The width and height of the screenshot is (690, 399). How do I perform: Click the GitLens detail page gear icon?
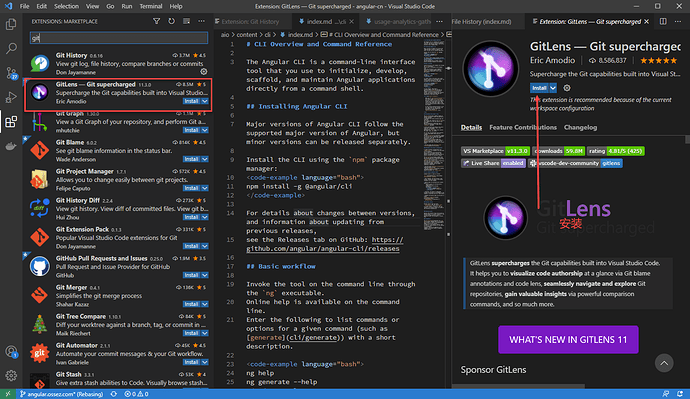pyautogui.click(x=567, y=88)
